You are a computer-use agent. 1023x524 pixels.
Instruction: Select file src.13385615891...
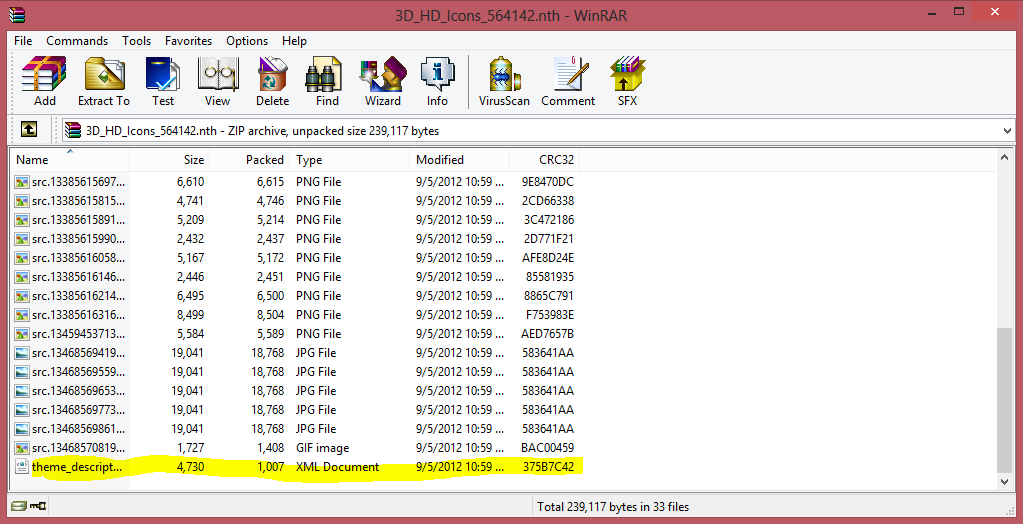pos(78,219)
